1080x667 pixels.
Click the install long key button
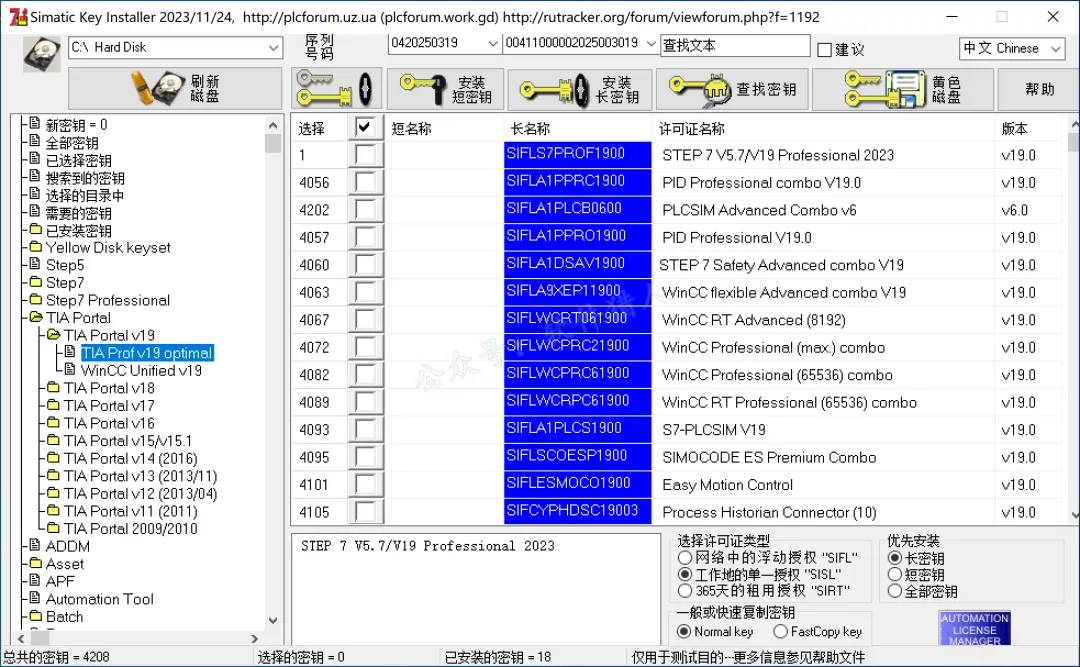[x=580, y=89]
